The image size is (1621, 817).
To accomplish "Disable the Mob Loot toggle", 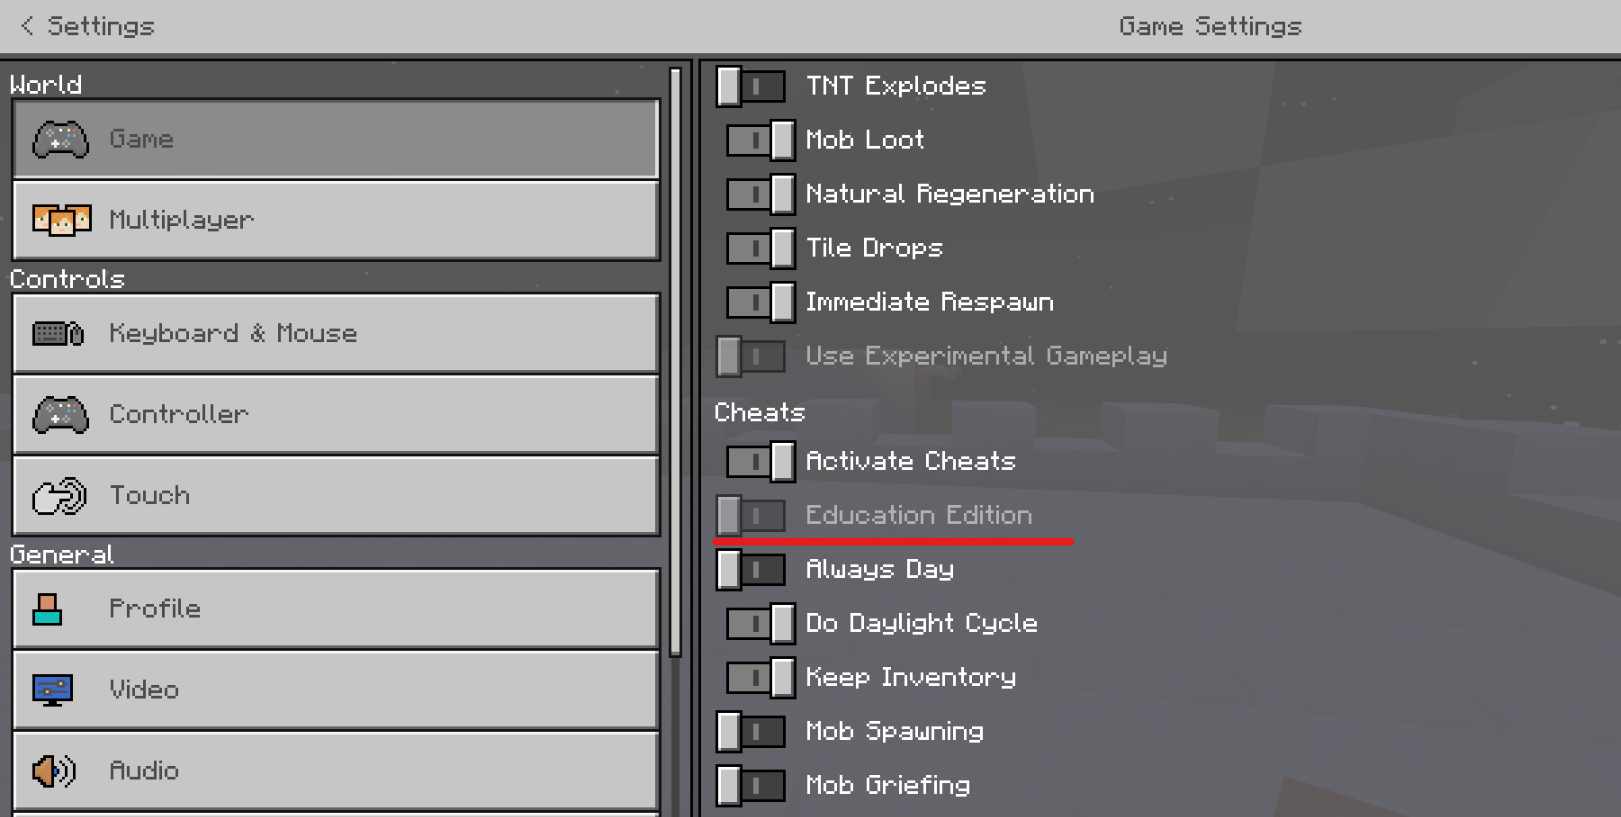I will tap(761, 141).
